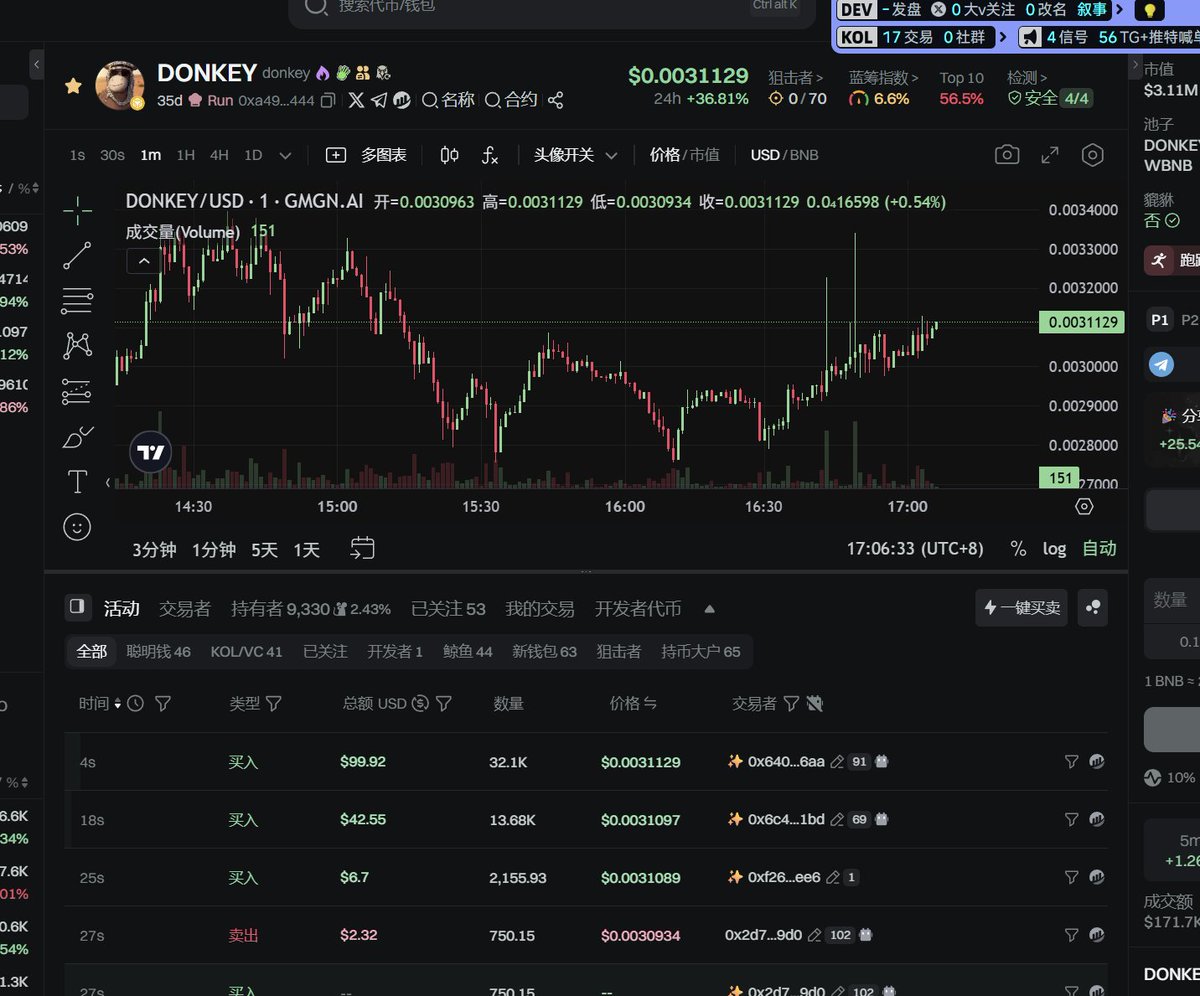Search by contract (合约)
The image size is (1200, 996).
pyautogui.click(x=511, y=100)
